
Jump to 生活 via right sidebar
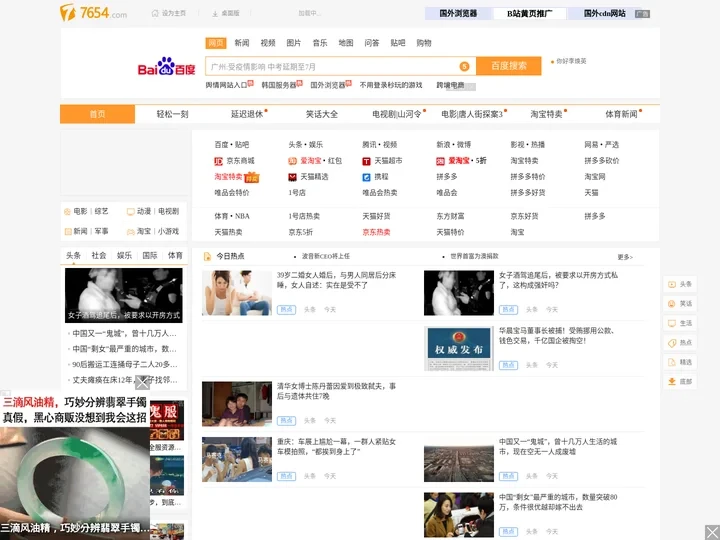(680, 323)
